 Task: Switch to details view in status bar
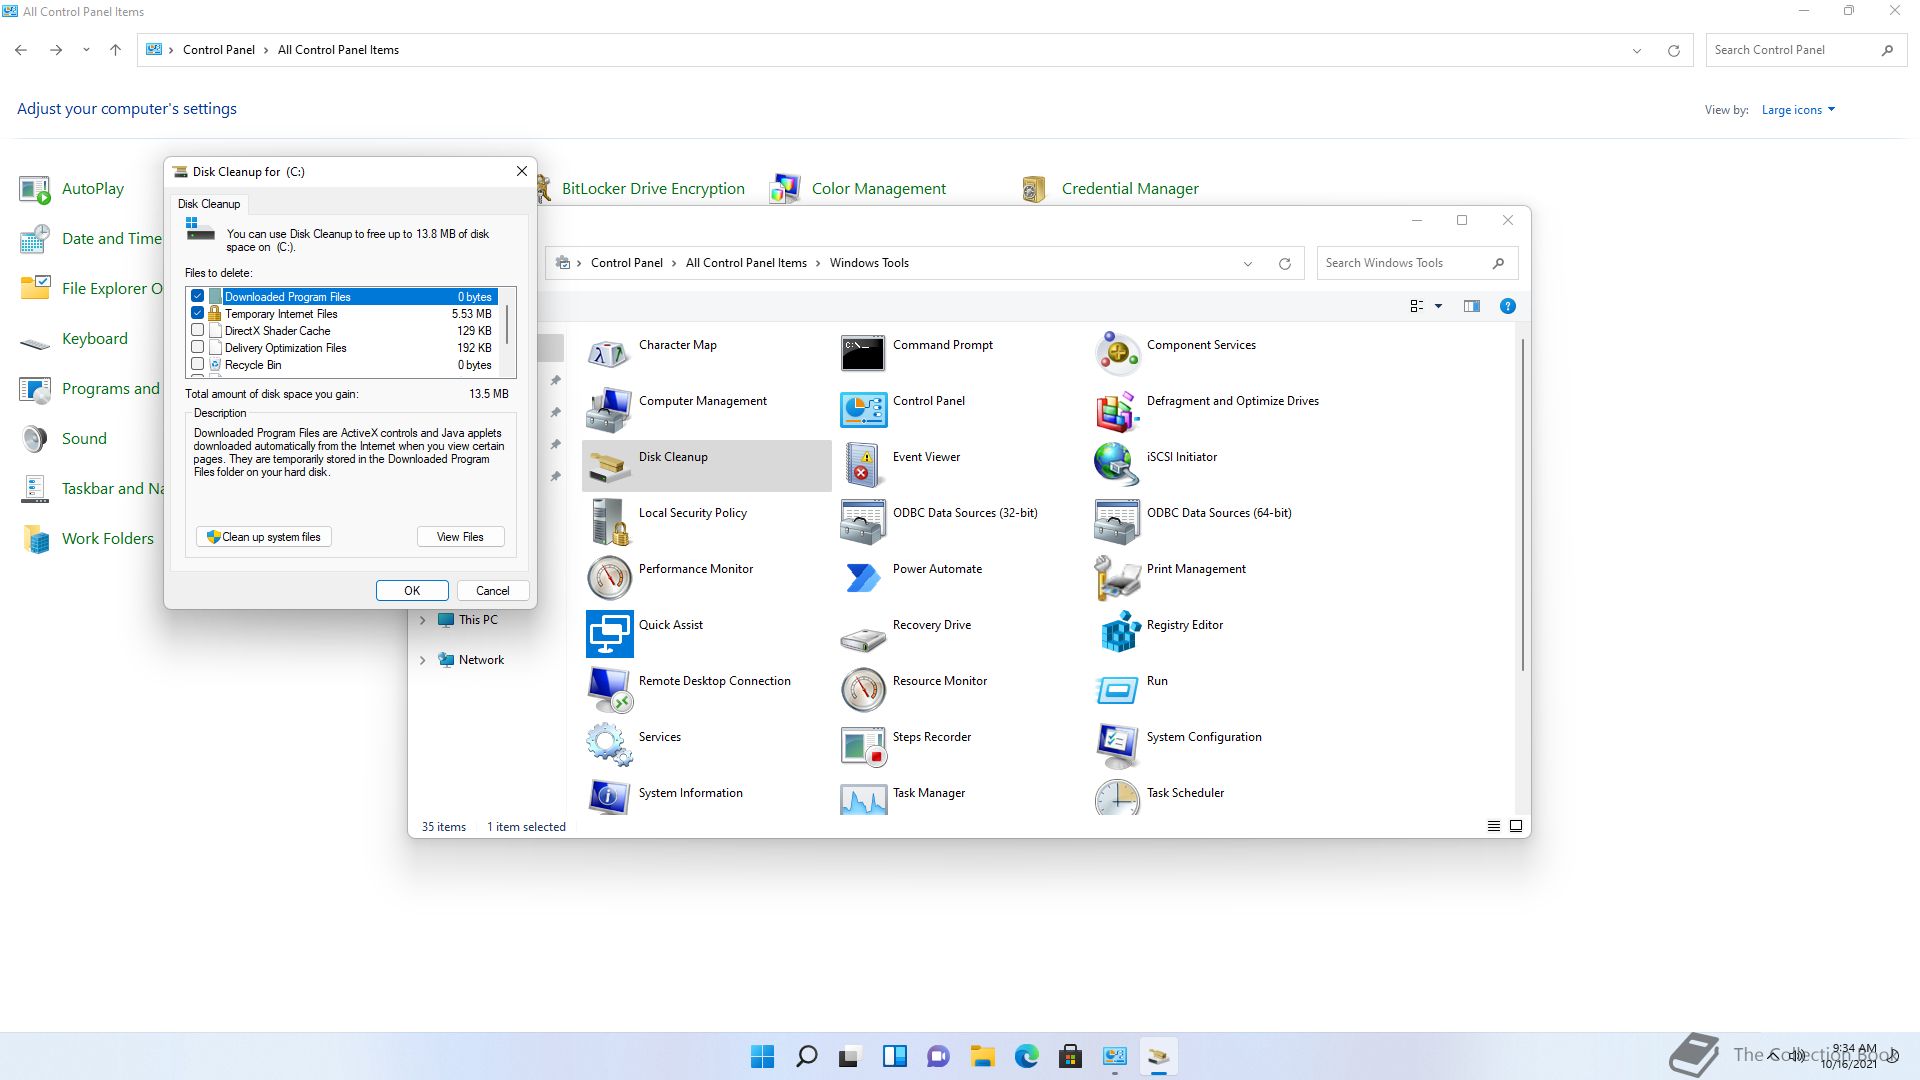[1494, 826]
